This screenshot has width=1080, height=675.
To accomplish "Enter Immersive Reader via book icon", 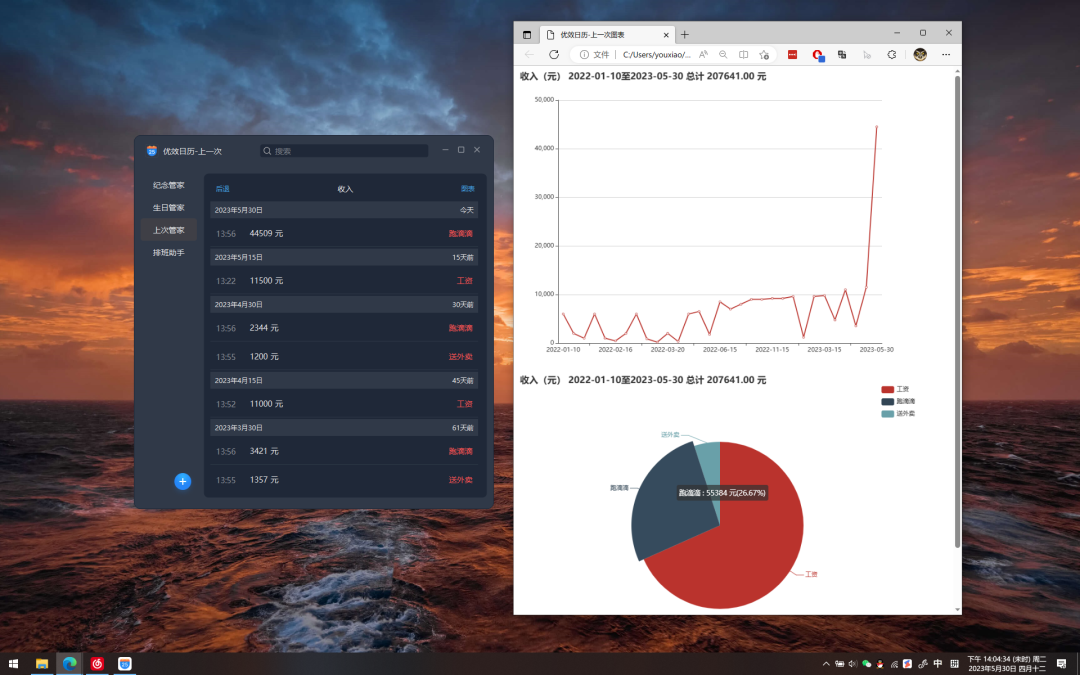I will pyautogui.click(x=743, y=54).
